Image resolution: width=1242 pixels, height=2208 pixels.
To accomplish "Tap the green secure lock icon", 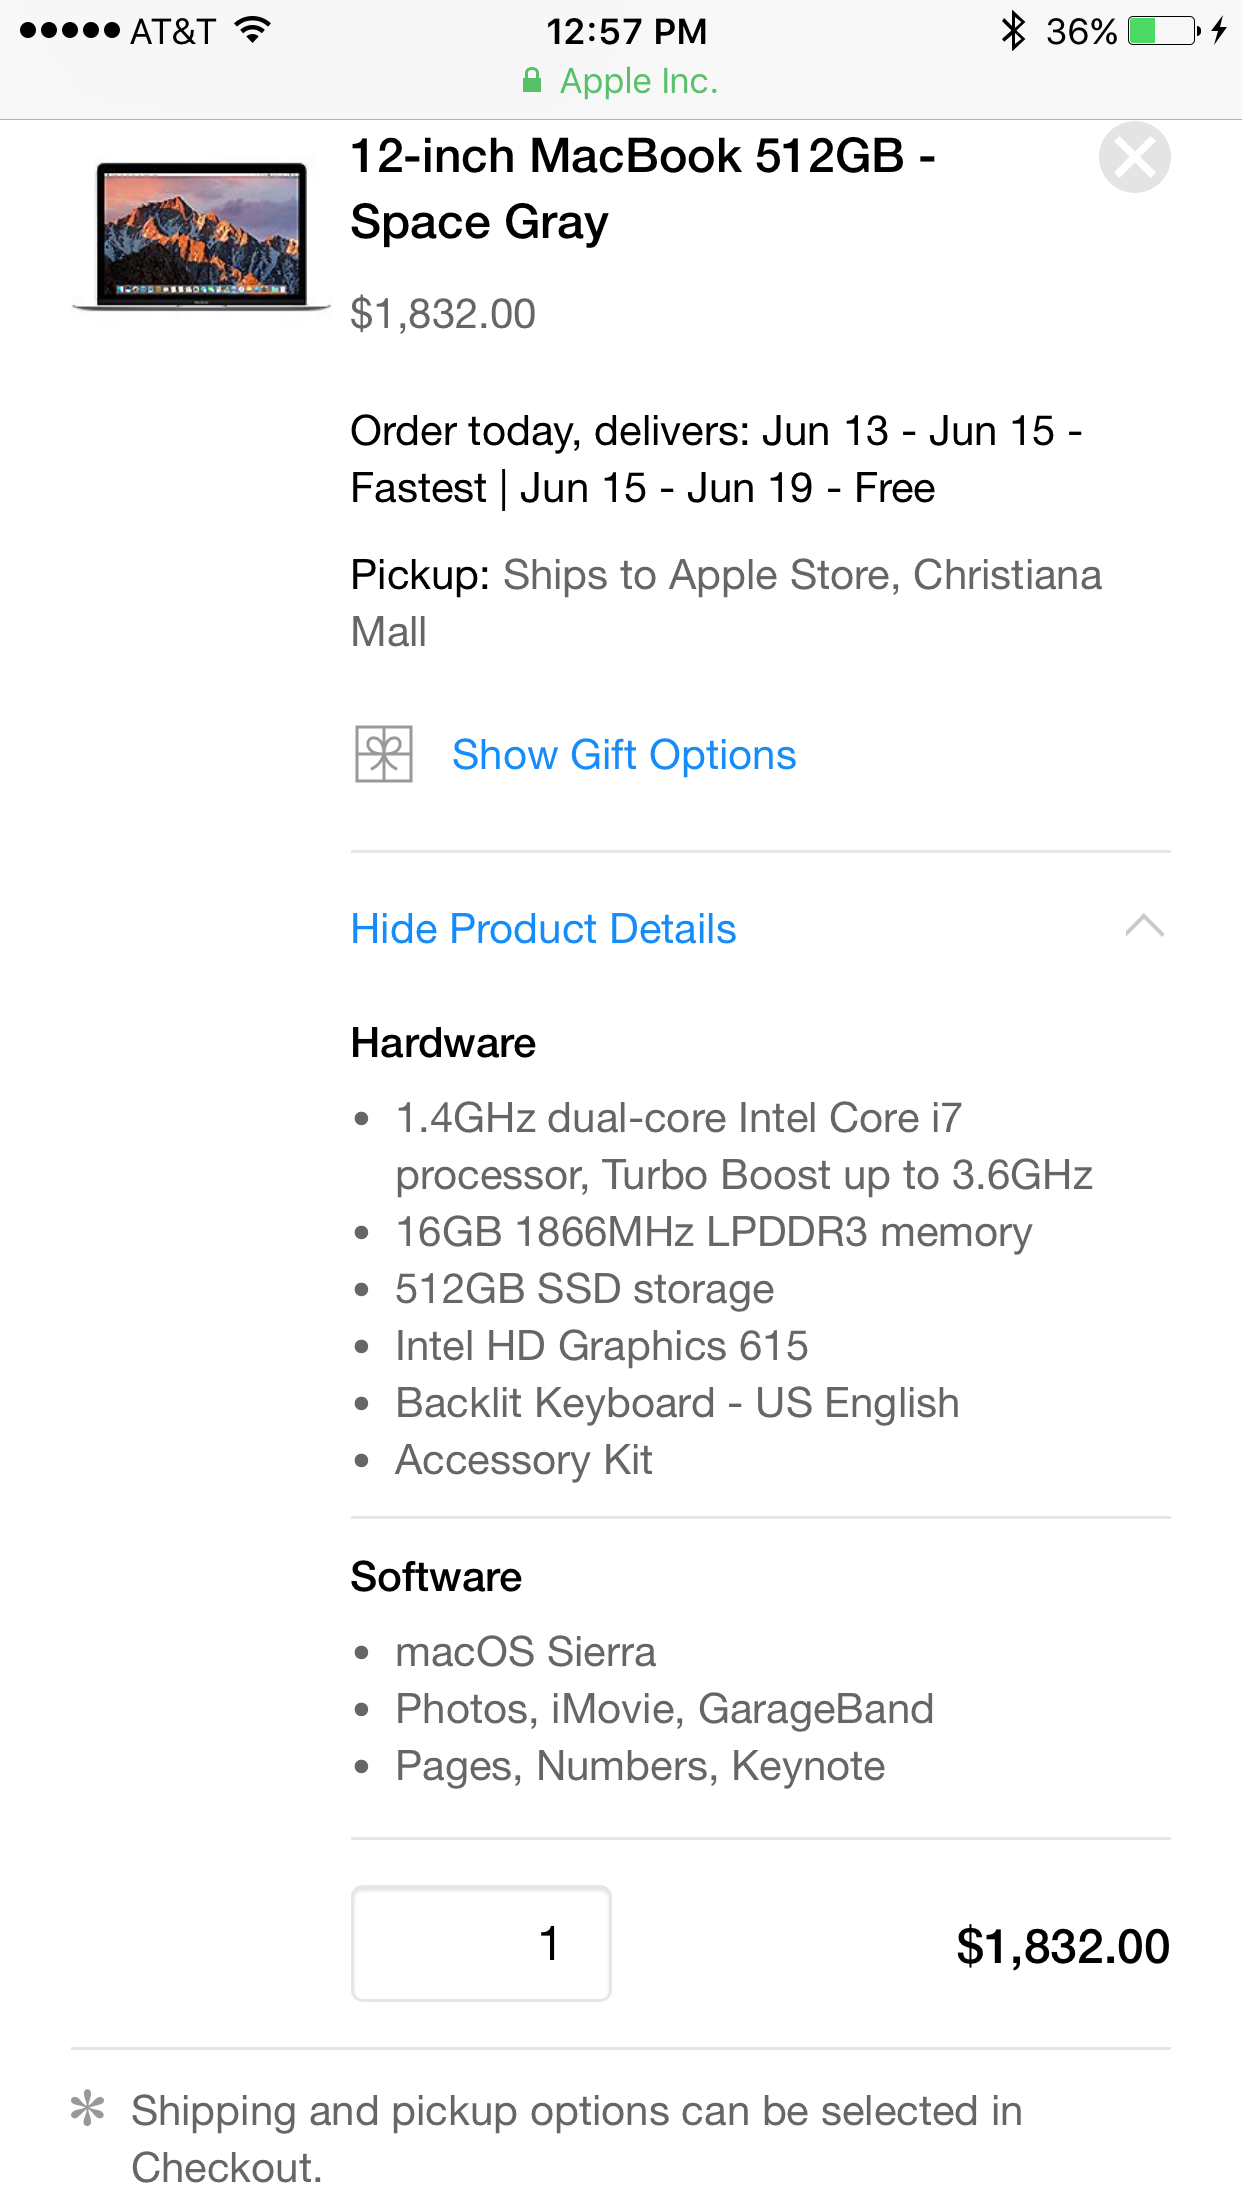I will click(x=532, y=81).
